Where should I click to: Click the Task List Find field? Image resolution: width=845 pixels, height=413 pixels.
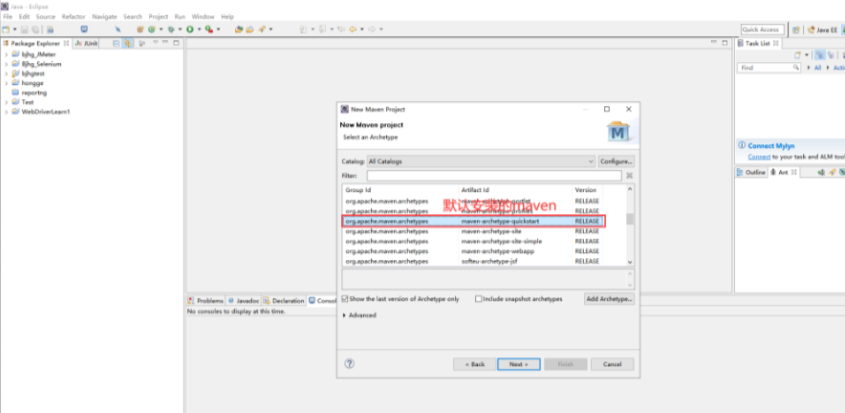click(x=769, y=68)
